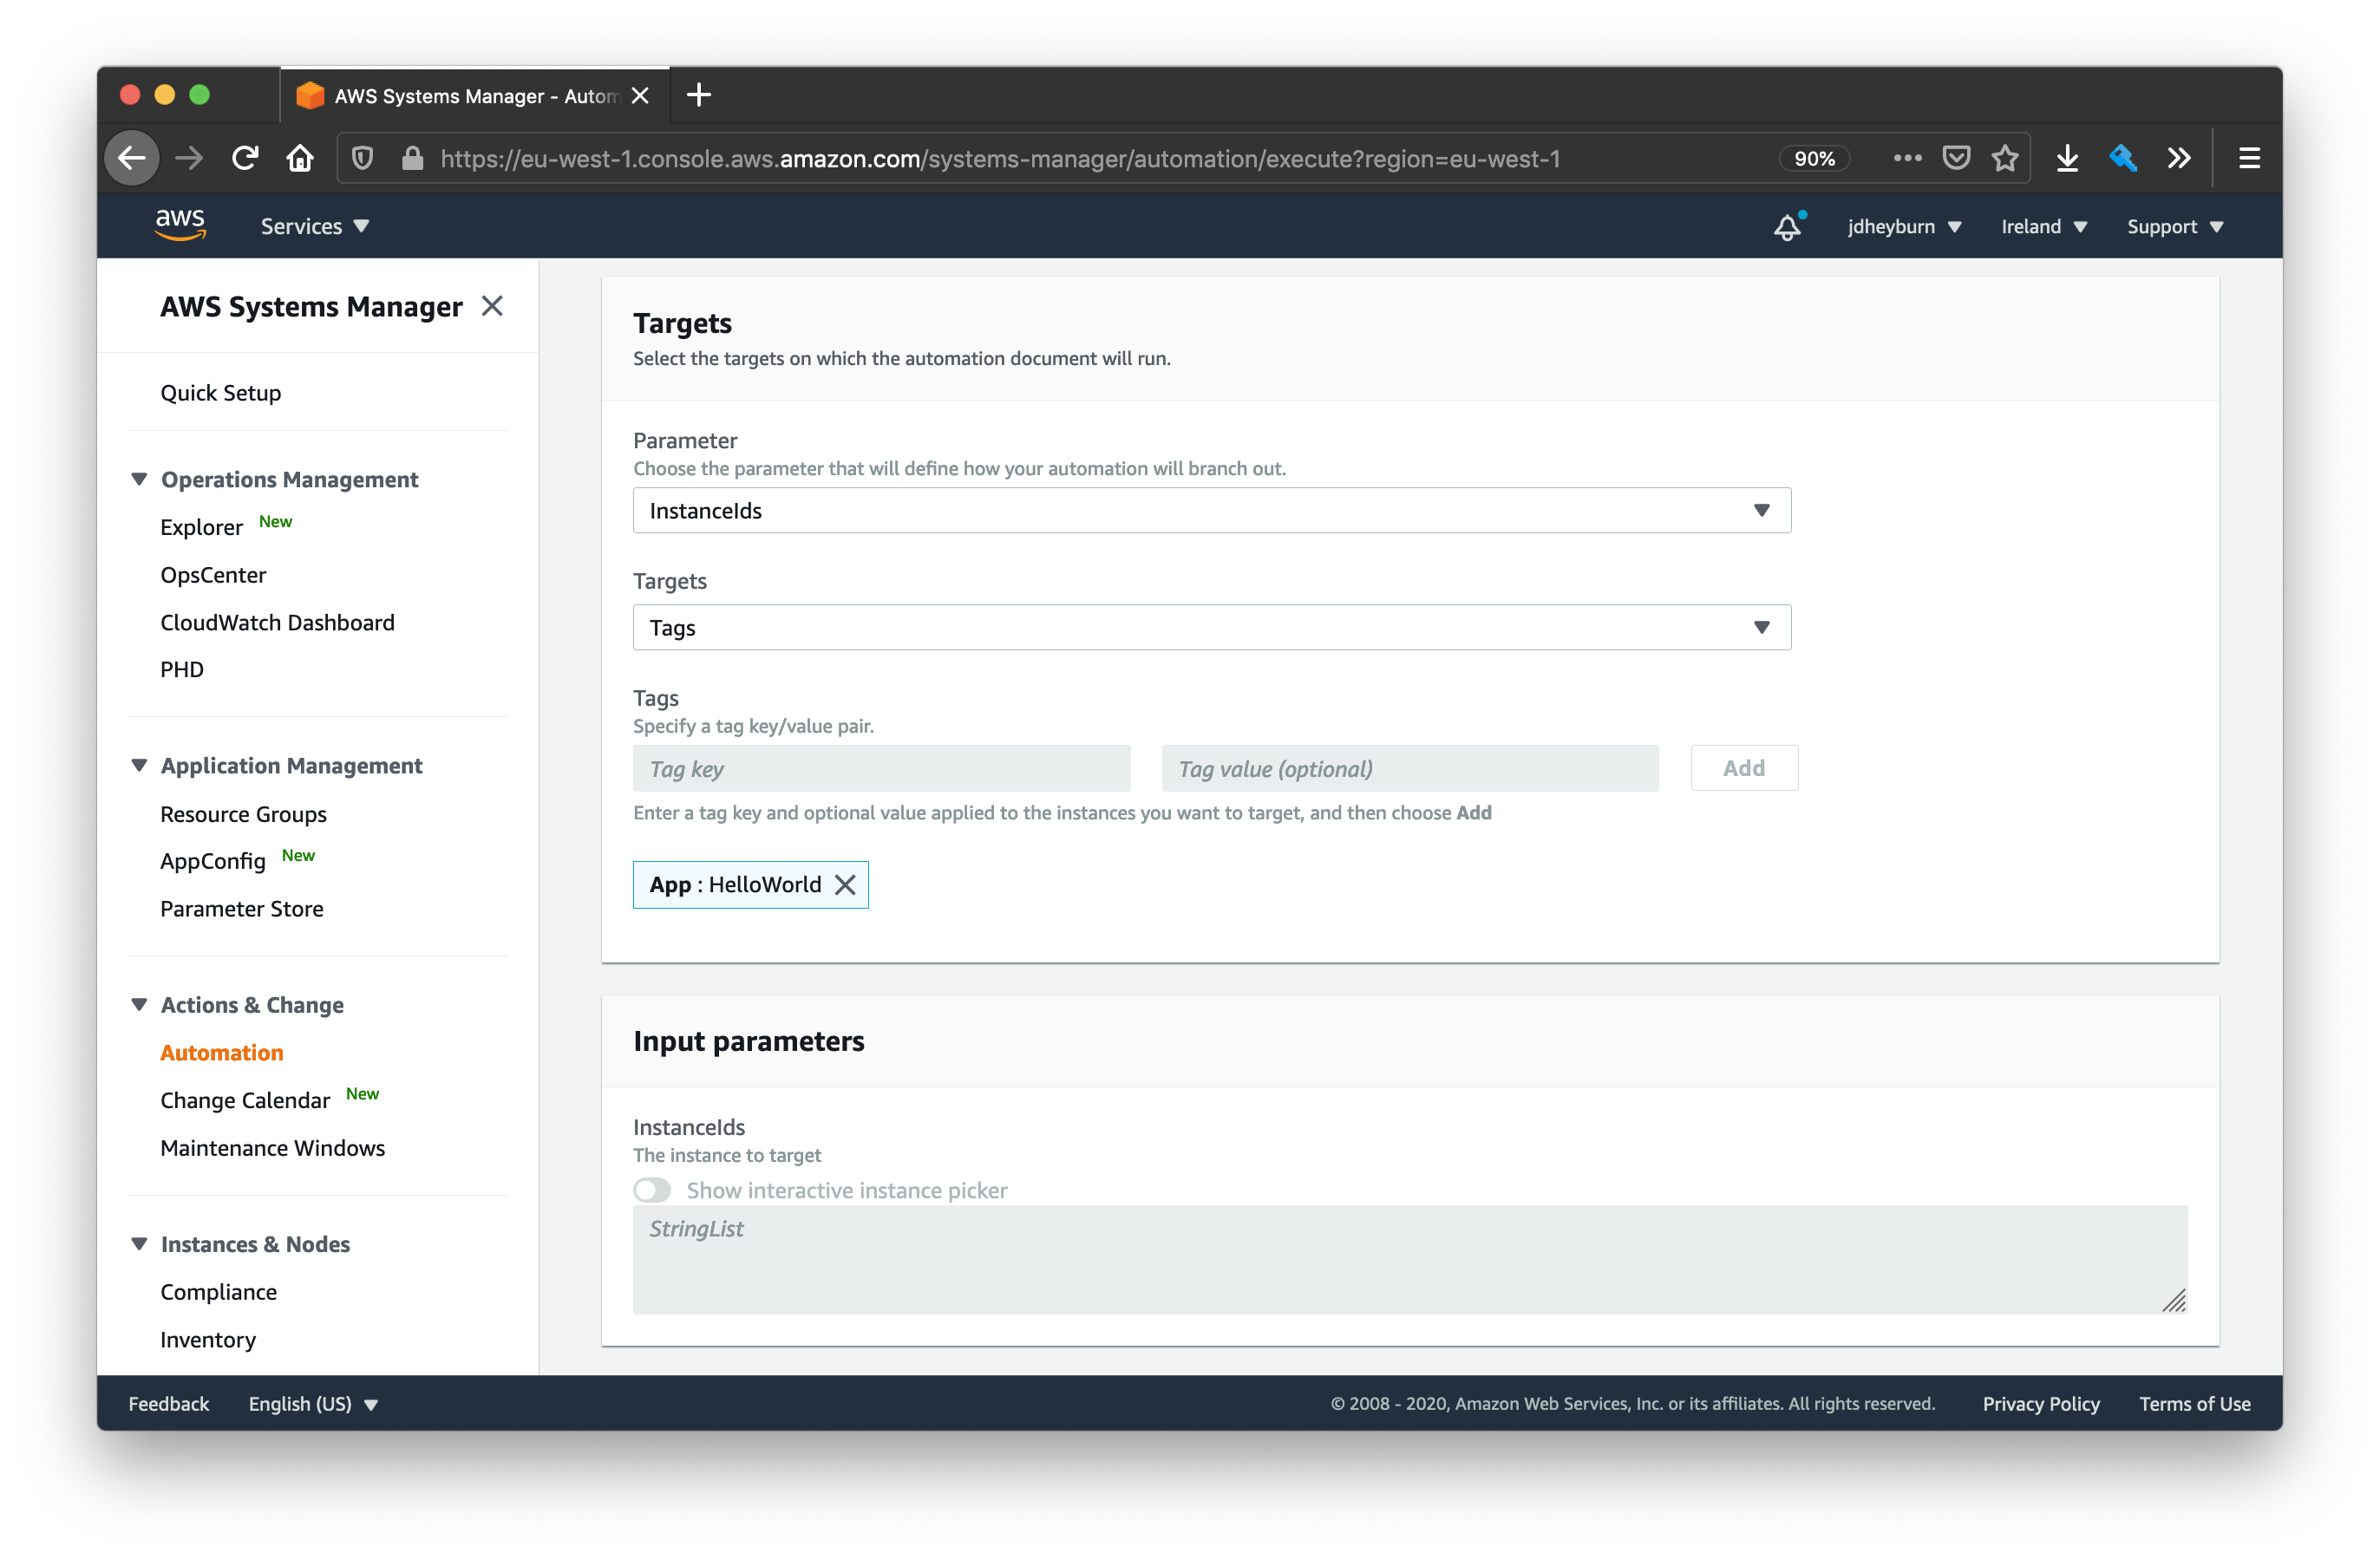The image size is (2380, 1559).
Task: Click the browser back arrow button
Action: point(132,158)
